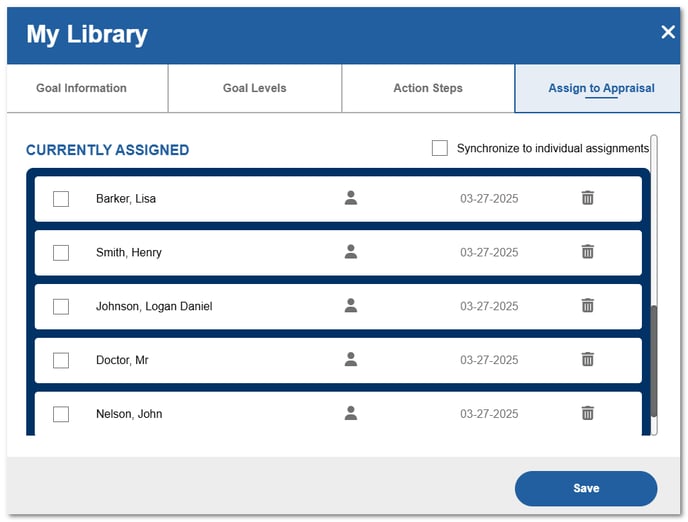Click the My Library title

click(x=87, y=34)
